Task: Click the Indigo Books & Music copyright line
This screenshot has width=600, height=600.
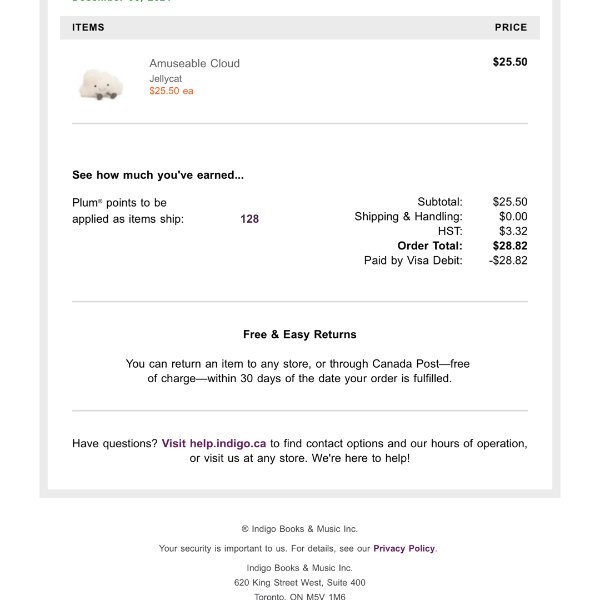Action: tap(299, 529)
